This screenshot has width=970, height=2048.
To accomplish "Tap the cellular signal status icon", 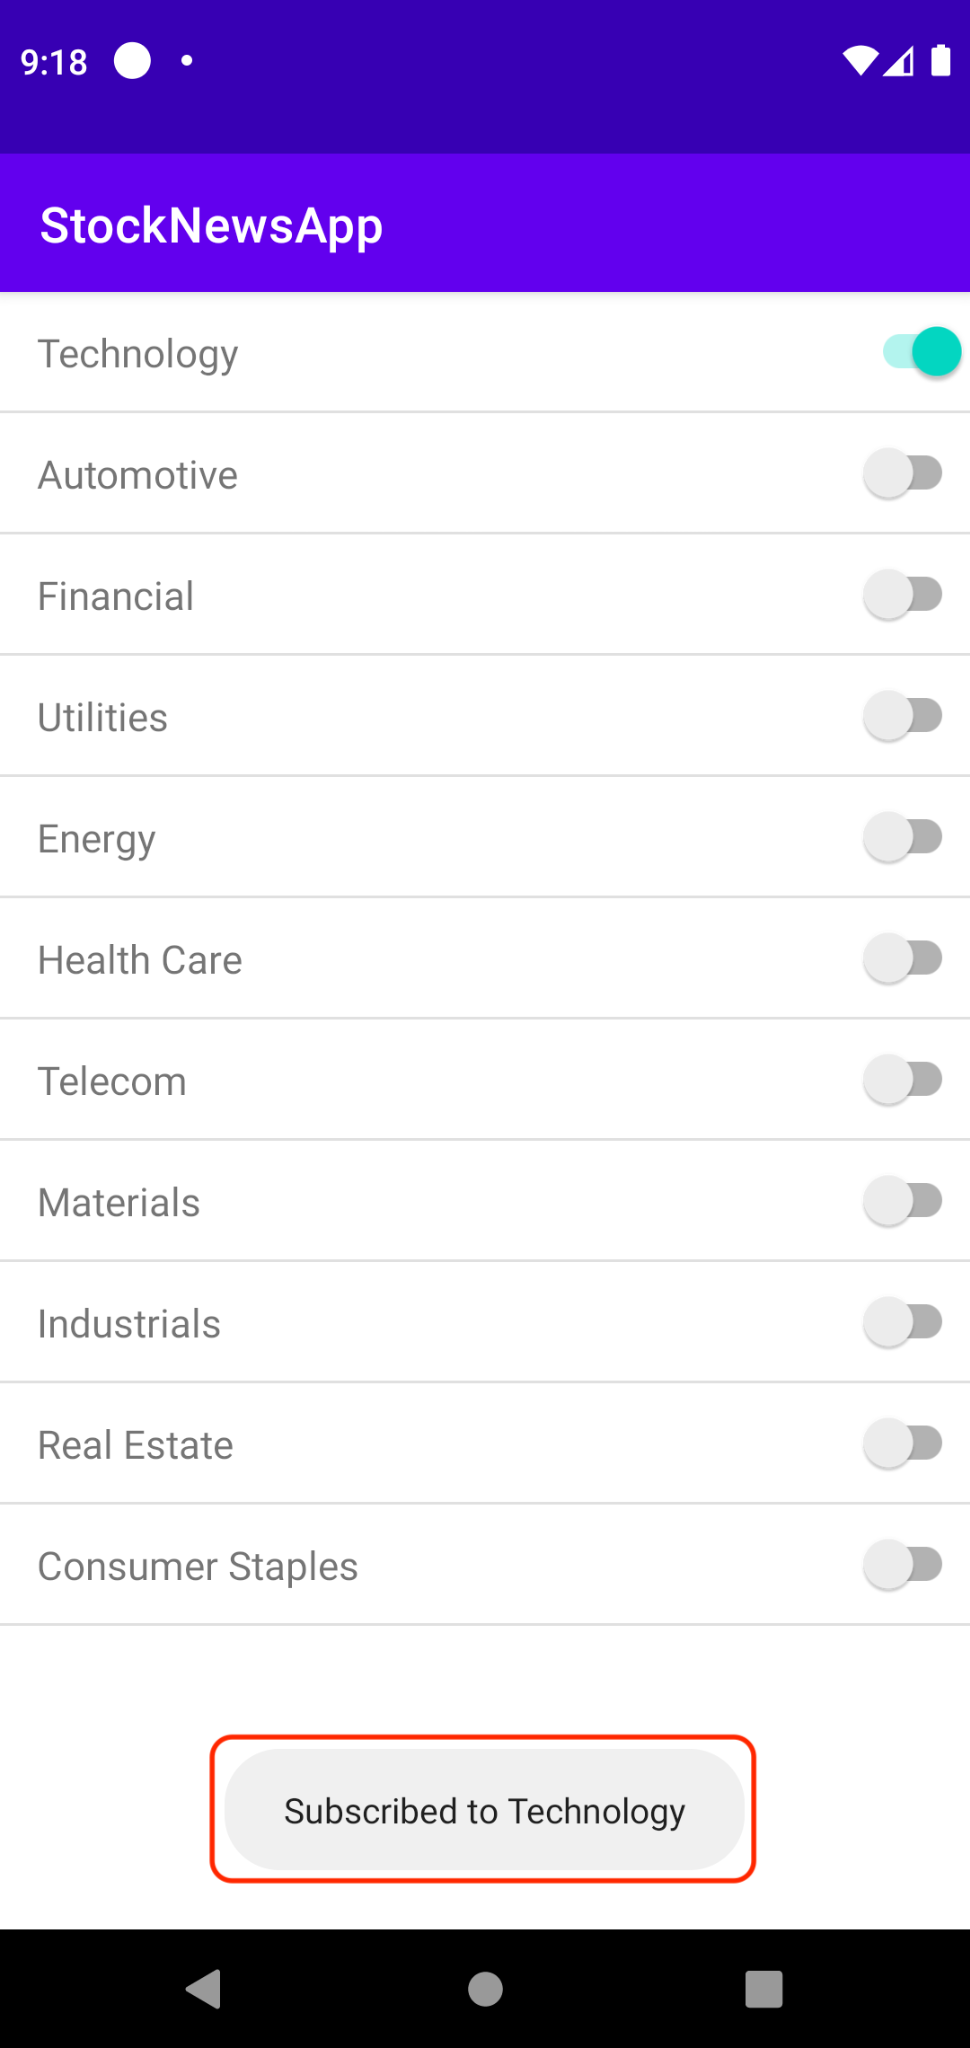I will (x=899, y=62).
